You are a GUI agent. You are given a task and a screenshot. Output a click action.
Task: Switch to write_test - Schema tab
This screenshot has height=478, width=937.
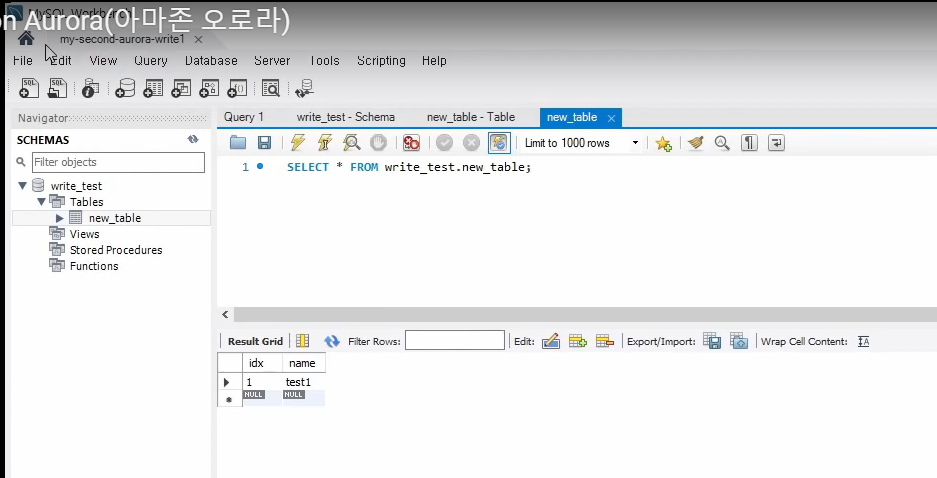pyautogui.click(x=345, y=117)
